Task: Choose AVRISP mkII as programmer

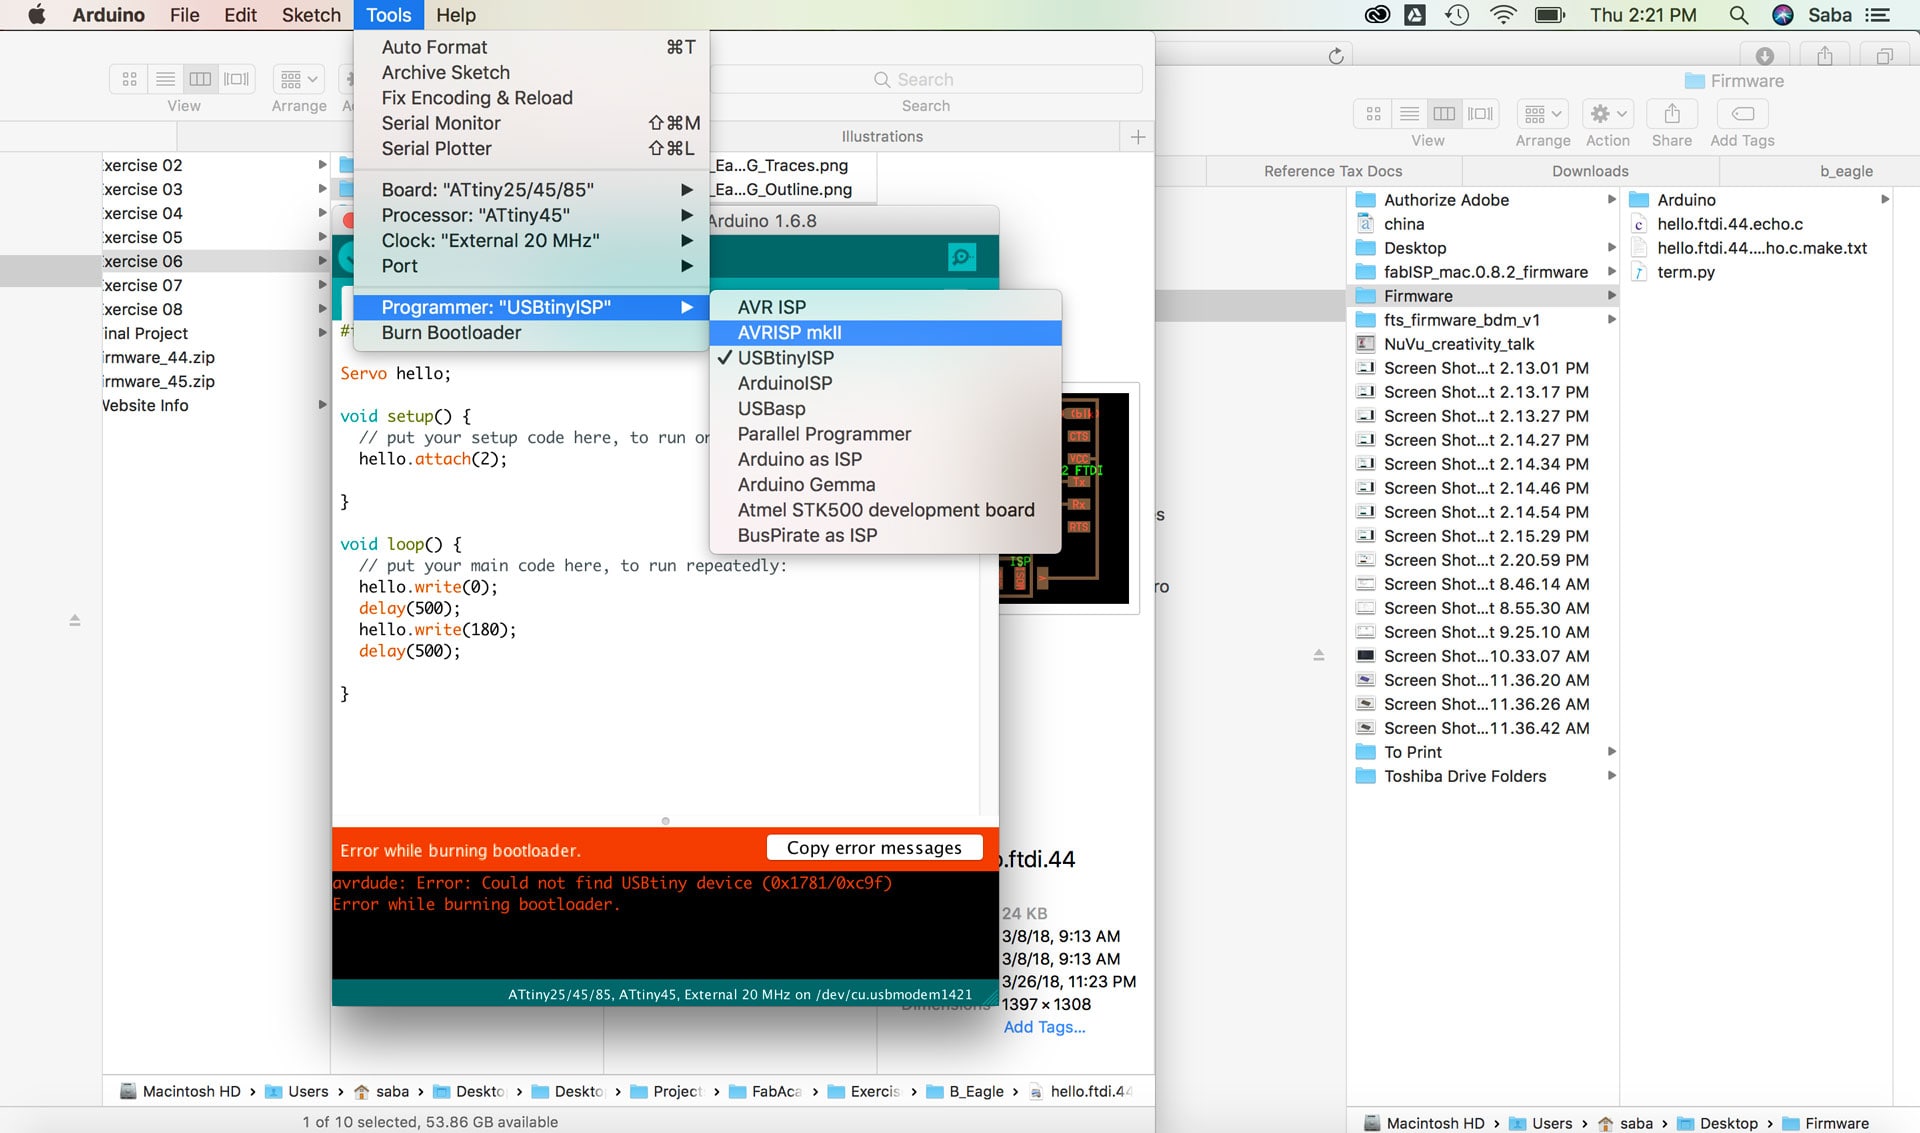Action: [x=885, y=333]
